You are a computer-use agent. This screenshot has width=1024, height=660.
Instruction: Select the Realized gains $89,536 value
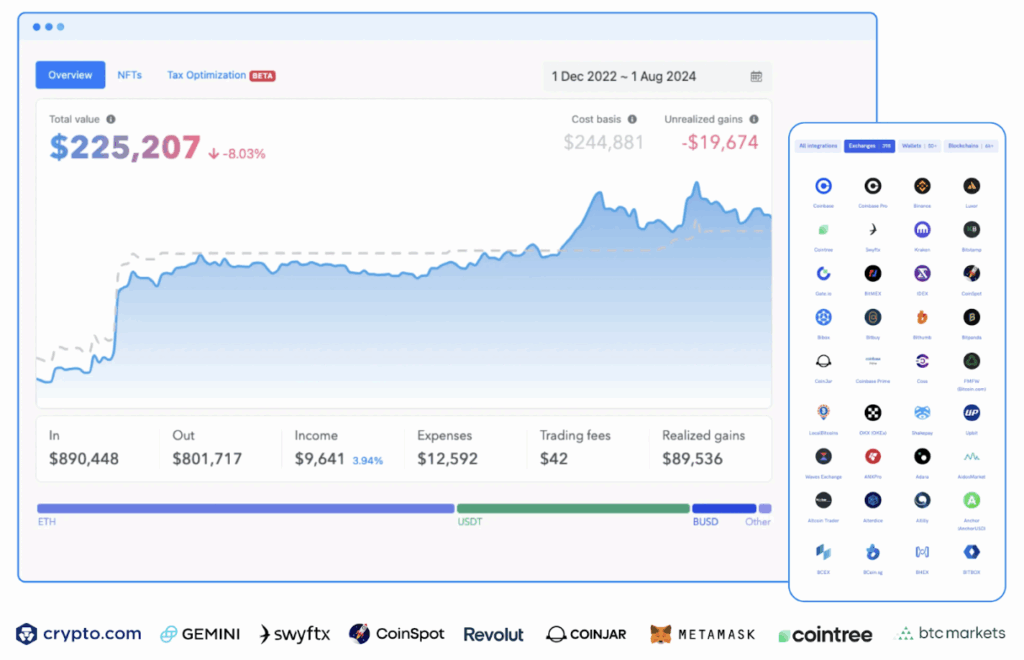[692, 459]
